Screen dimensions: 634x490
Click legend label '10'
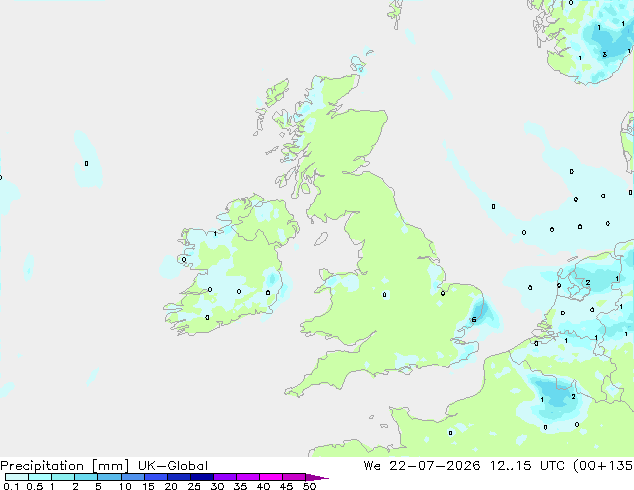[125, 486]
